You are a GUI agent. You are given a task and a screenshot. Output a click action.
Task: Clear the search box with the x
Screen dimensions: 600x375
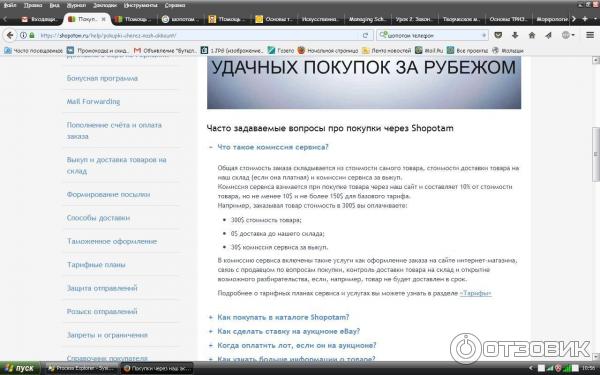484,35
